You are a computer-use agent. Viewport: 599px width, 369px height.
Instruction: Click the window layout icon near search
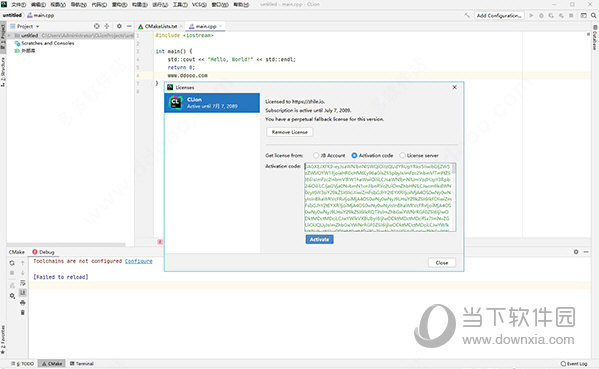click(583, 16)
